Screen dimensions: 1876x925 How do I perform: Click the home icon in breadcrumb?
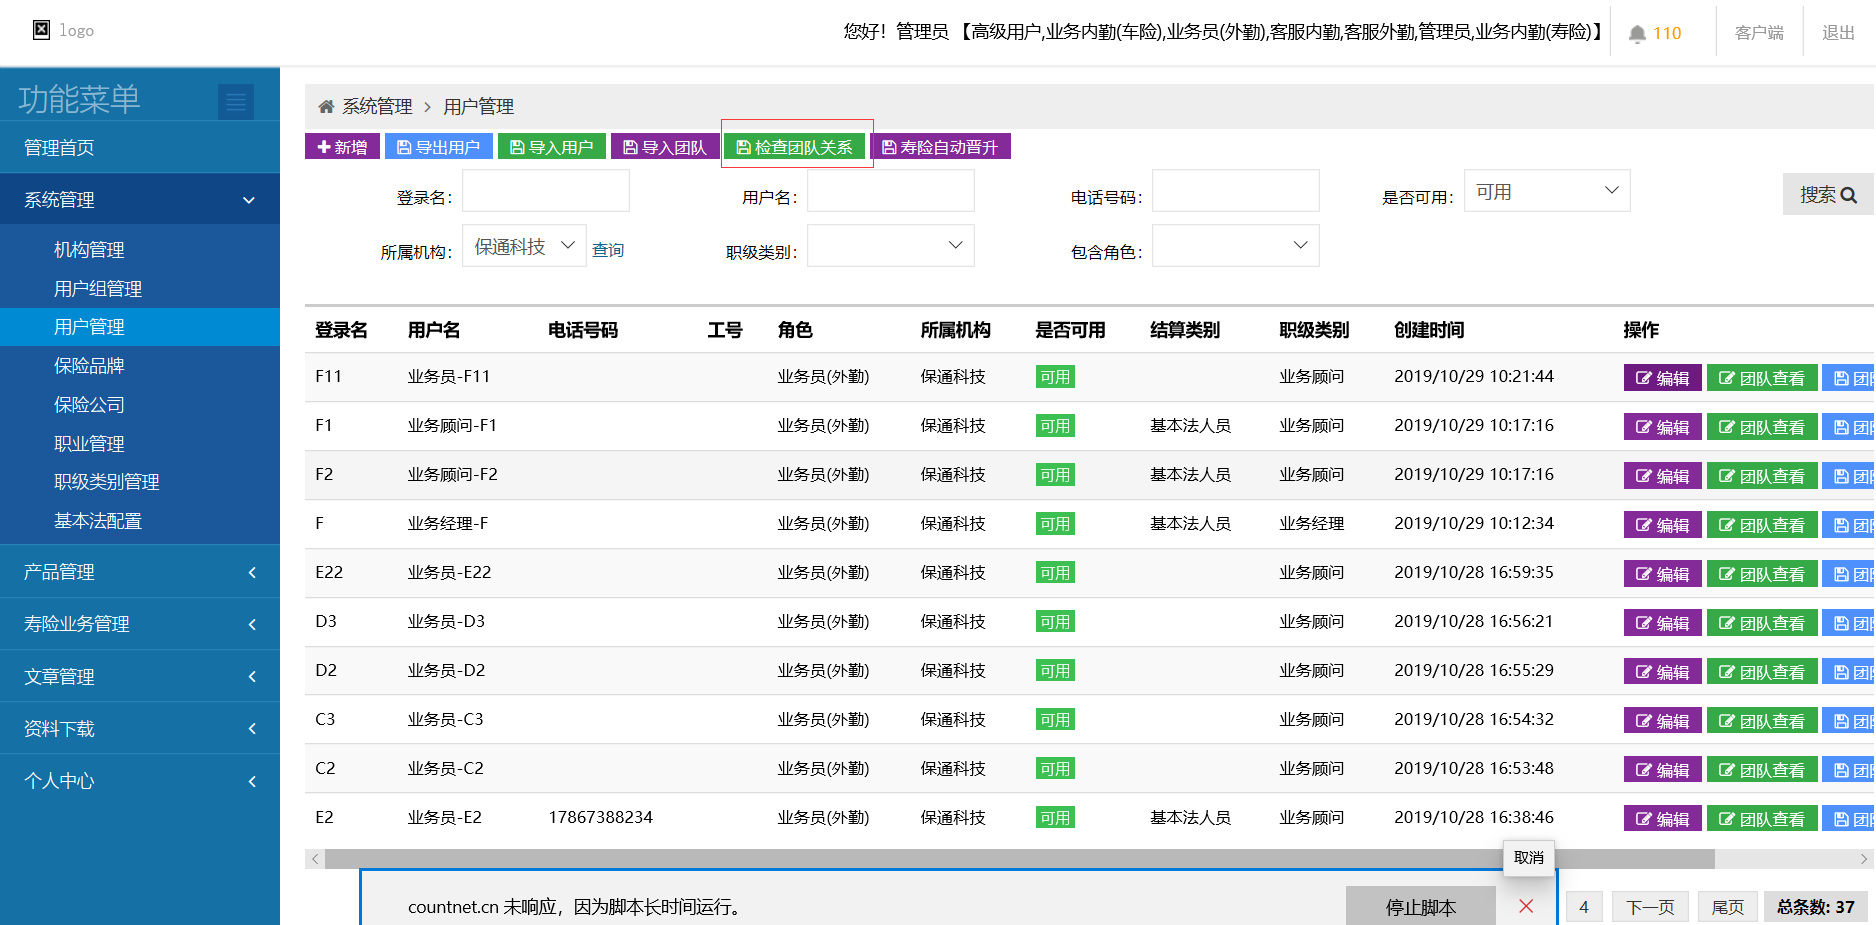pos(326,107)
